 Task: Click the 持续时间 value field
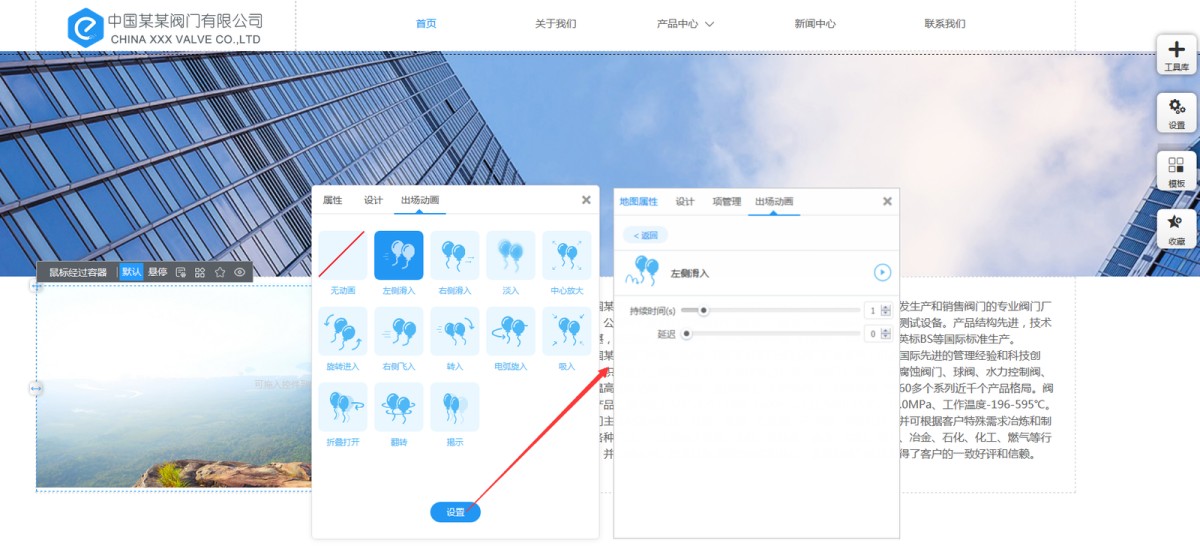[874, 310]
